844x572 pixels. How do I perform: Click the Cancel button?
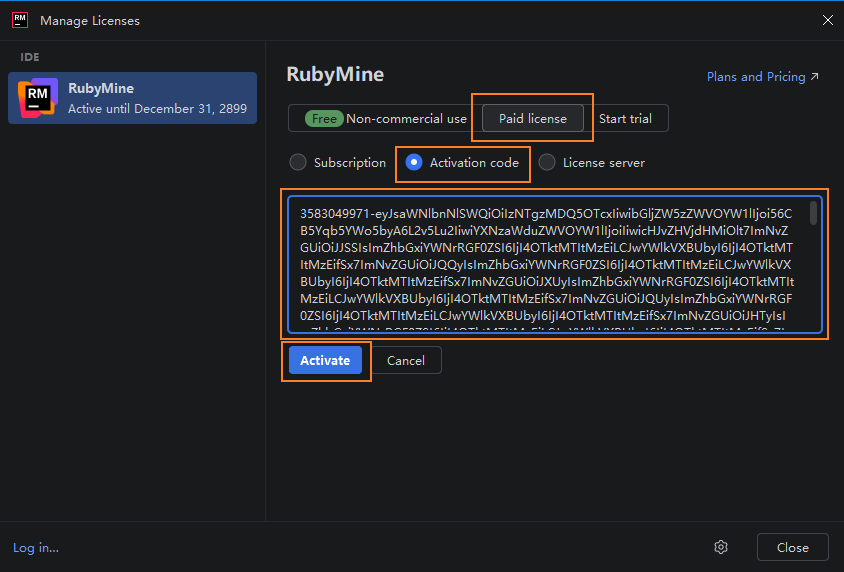point(406,361)
